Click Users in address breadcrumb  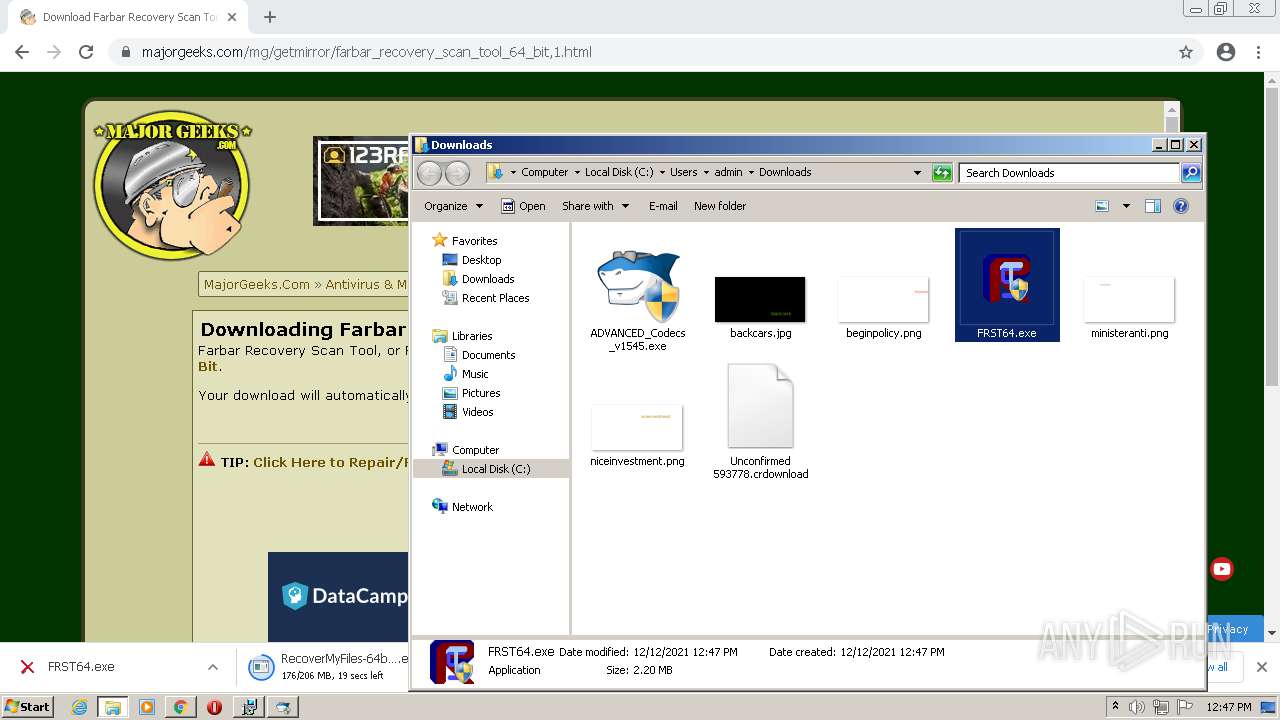click(684, 172)
